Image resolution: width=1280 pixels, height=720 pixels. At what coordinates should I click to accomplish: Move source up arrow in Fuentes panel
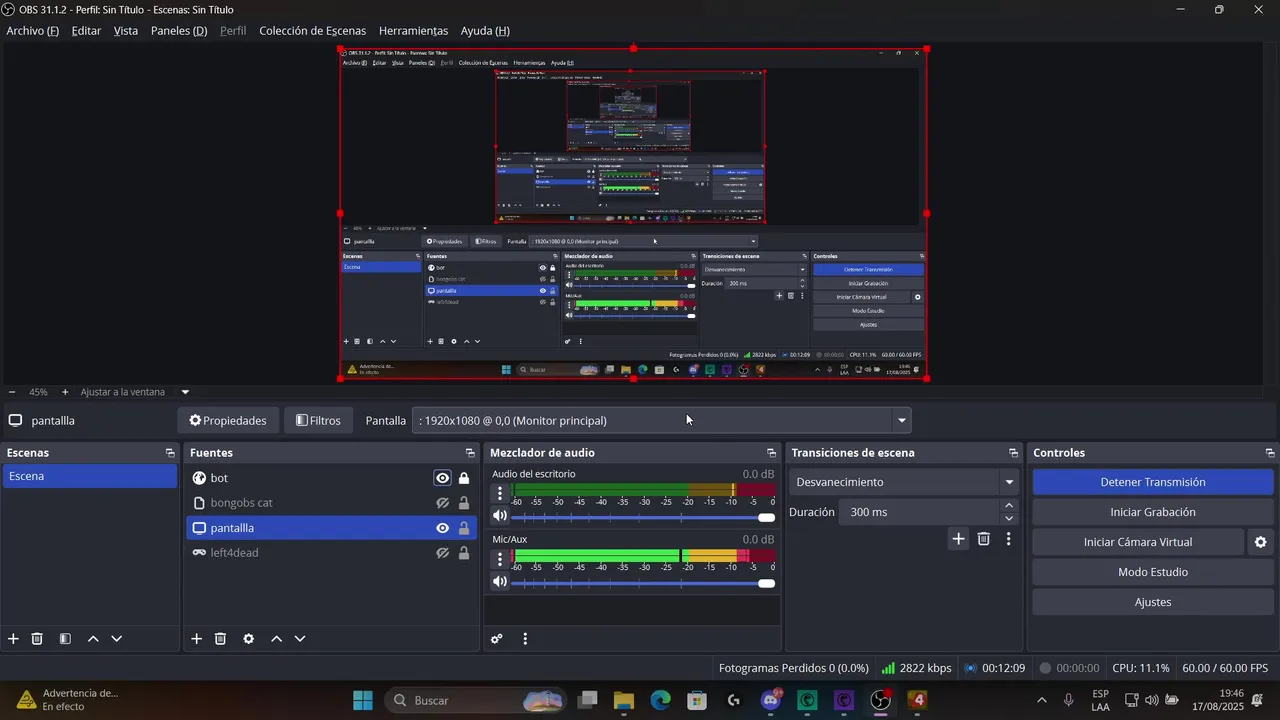[x=276, y=639]
